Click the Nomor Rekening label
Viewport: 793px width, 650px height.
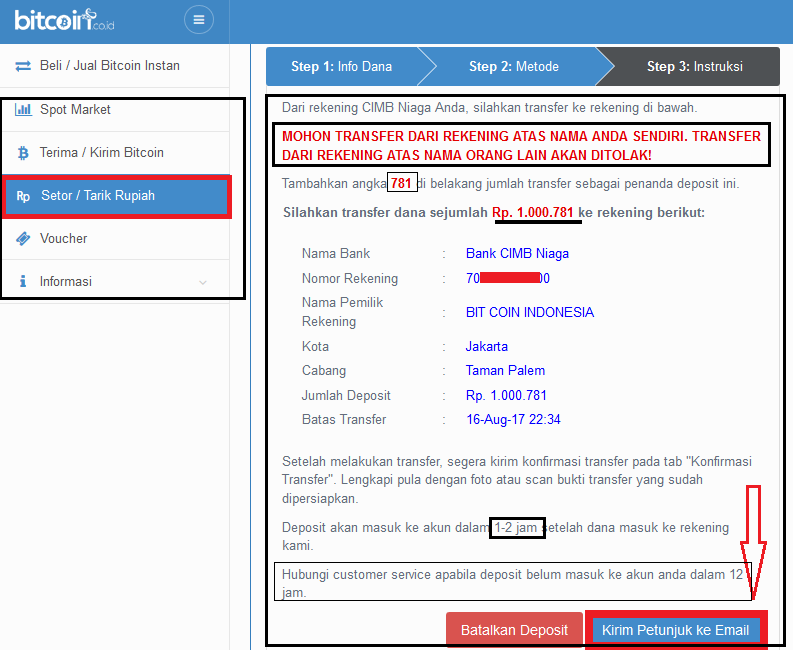point(350,278)
